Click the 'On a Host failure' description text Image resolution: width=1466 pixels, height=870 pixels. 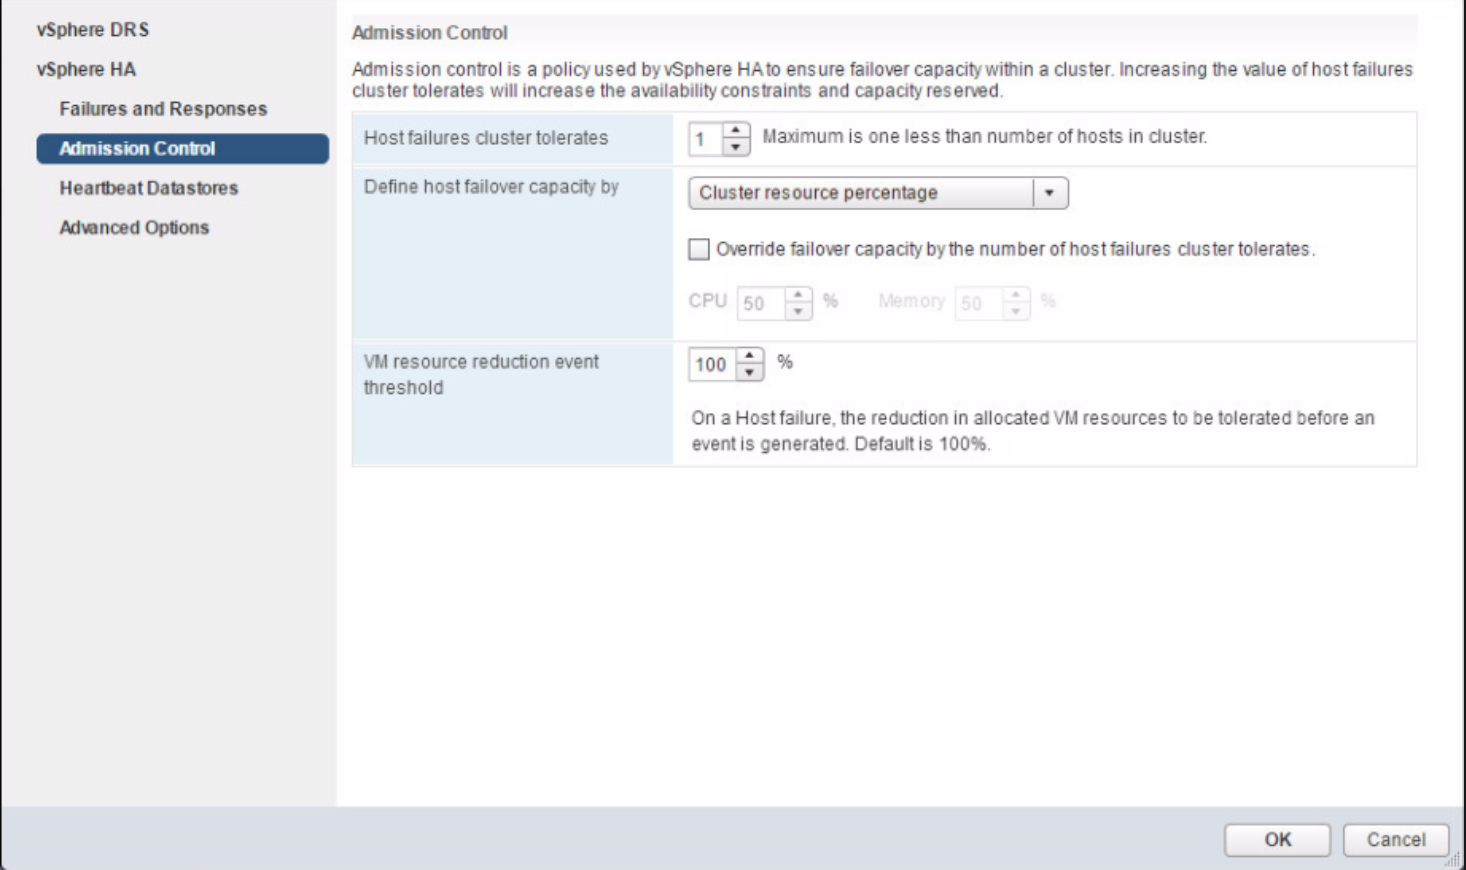[x=1033, y=431]
